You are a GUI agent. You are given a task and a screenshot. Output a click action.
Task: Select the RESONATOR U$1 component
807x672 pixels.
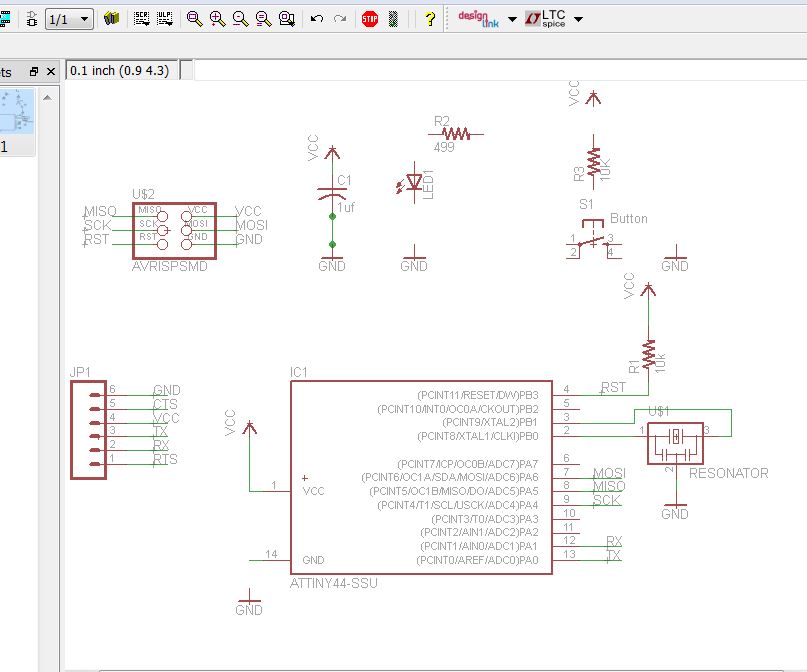(x=675, y=444)
